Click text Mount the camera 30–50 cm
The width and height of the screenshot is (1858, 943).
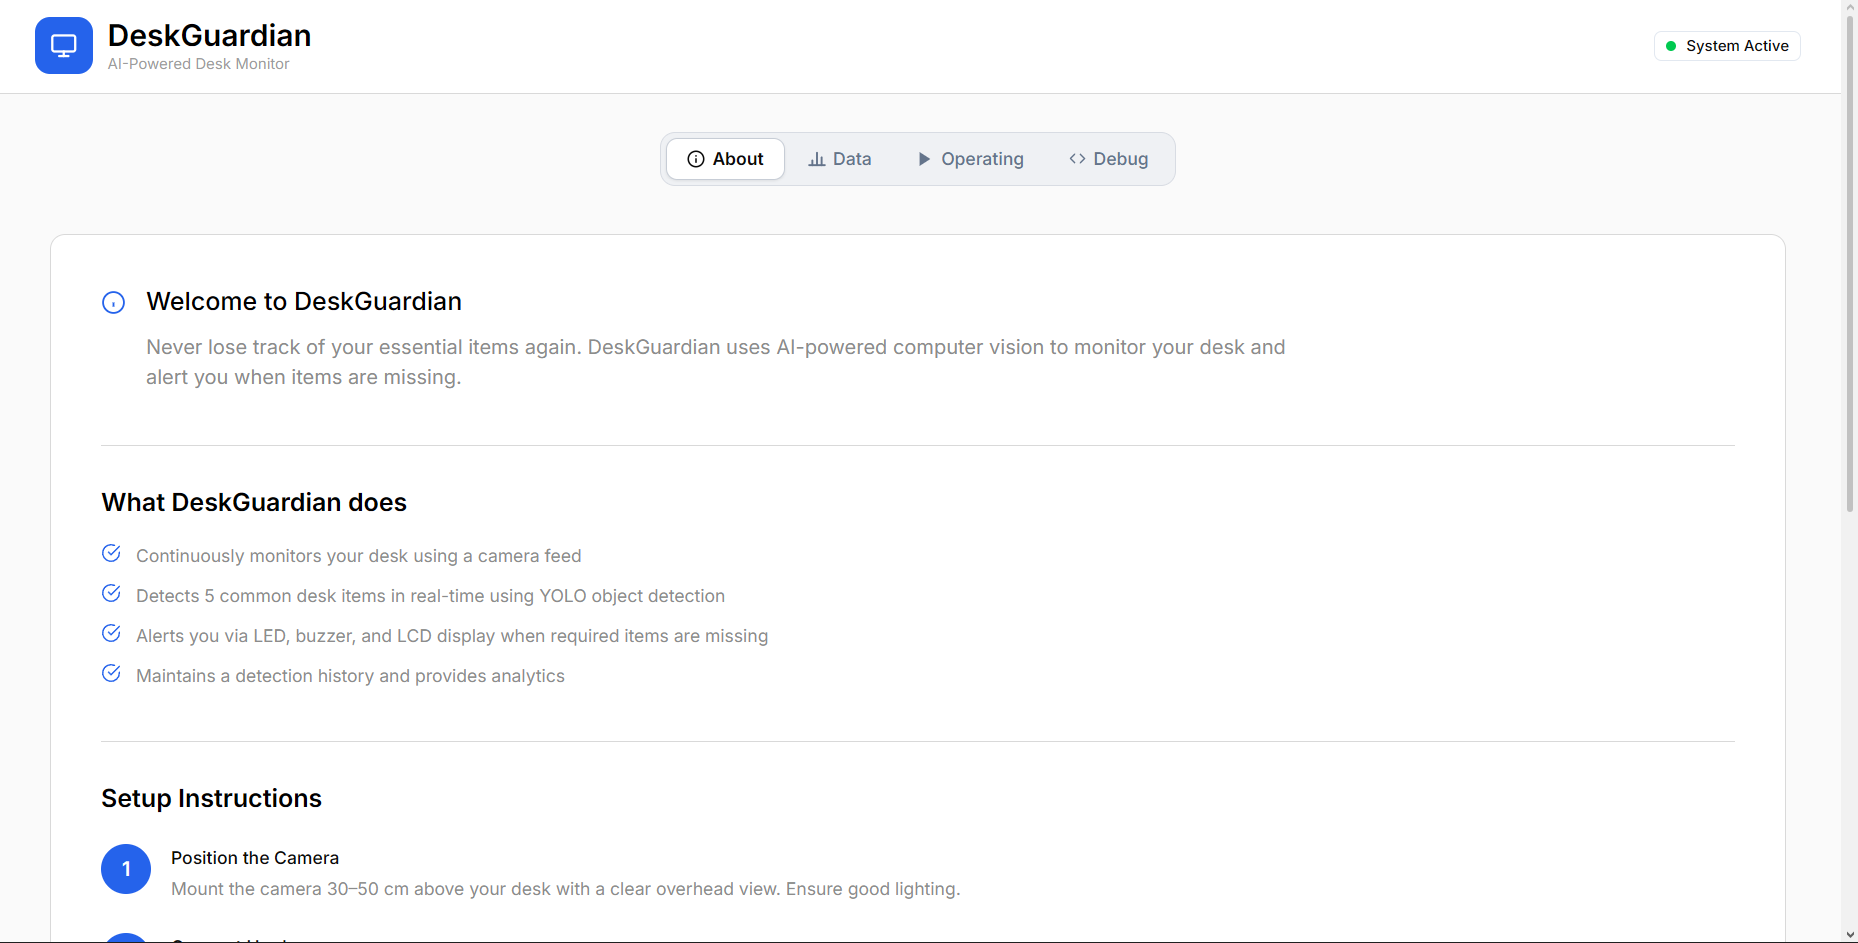565,889
